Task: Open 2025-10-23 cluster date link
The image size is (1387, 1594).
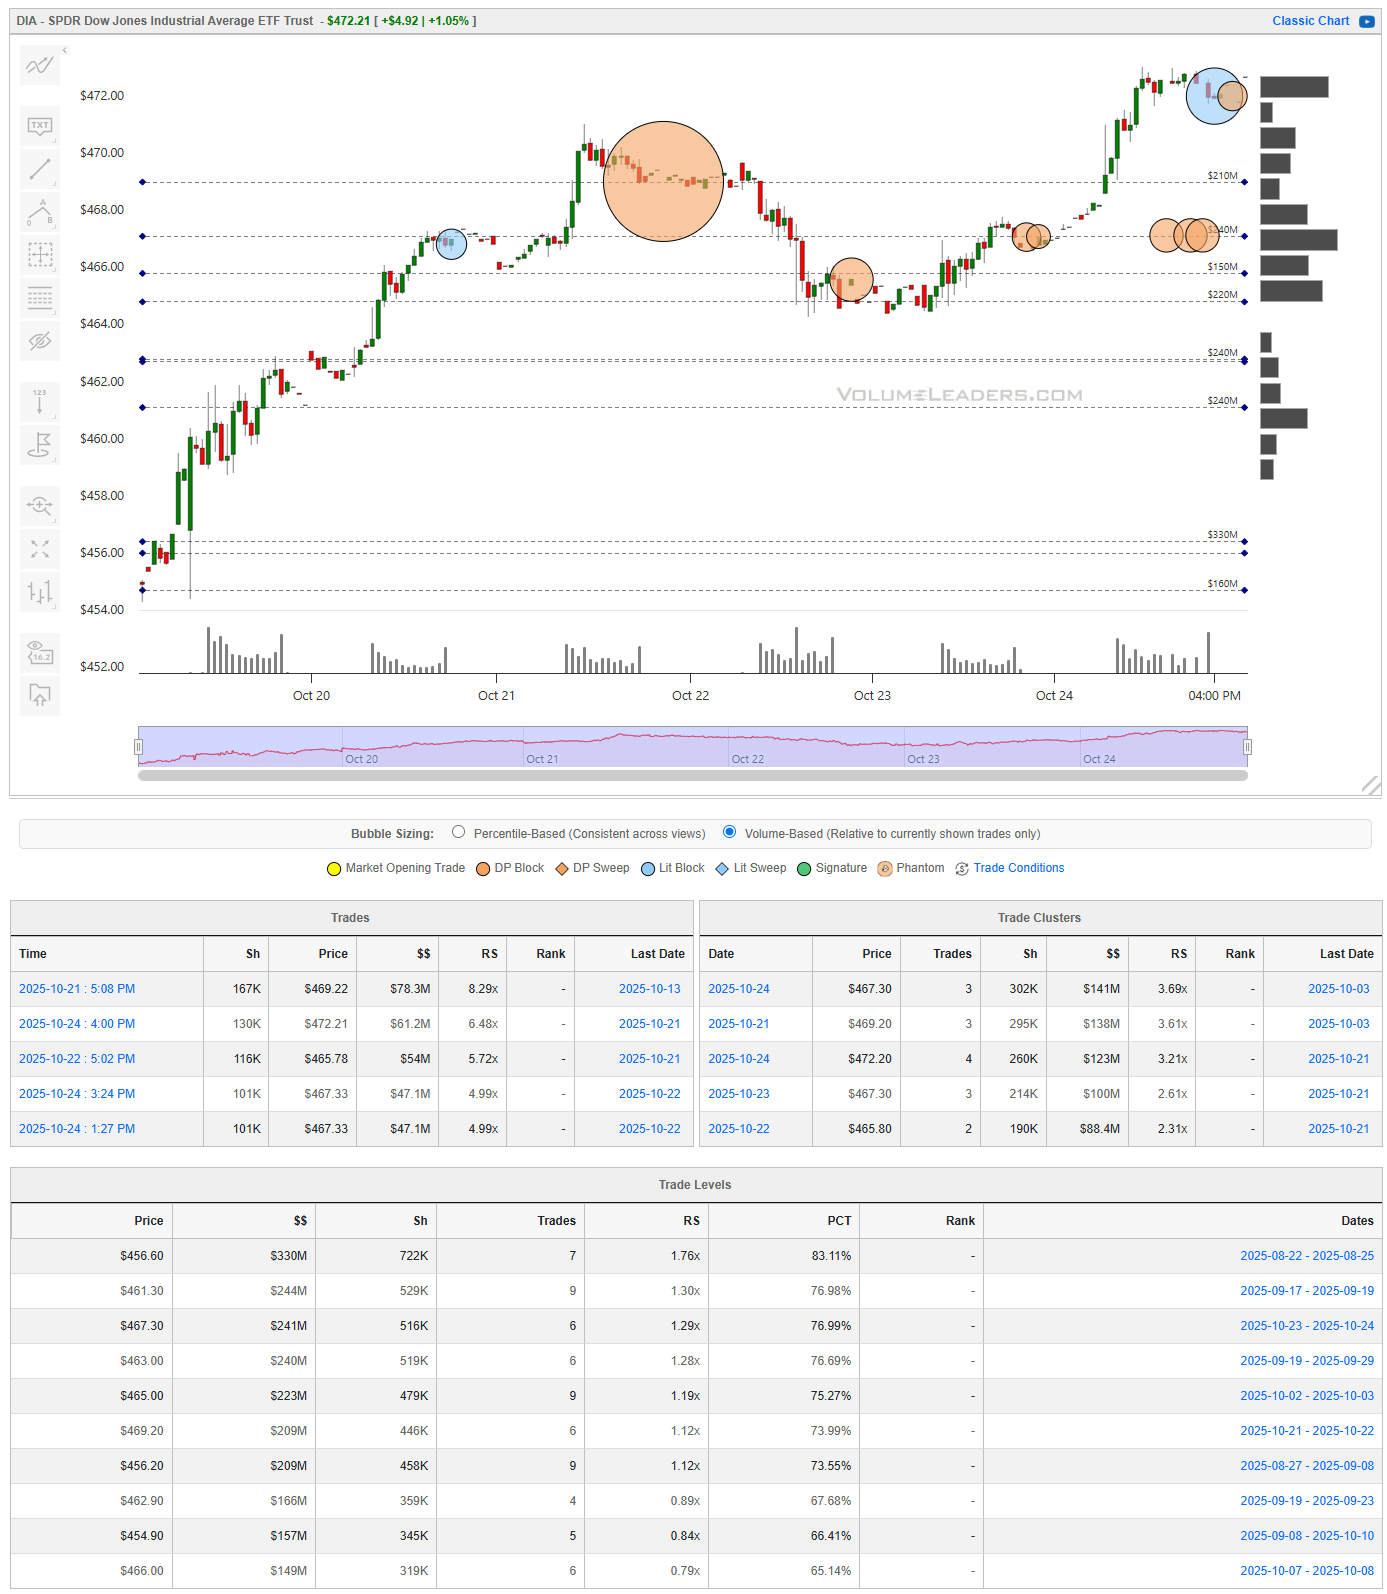Action: coord(739,1094)
